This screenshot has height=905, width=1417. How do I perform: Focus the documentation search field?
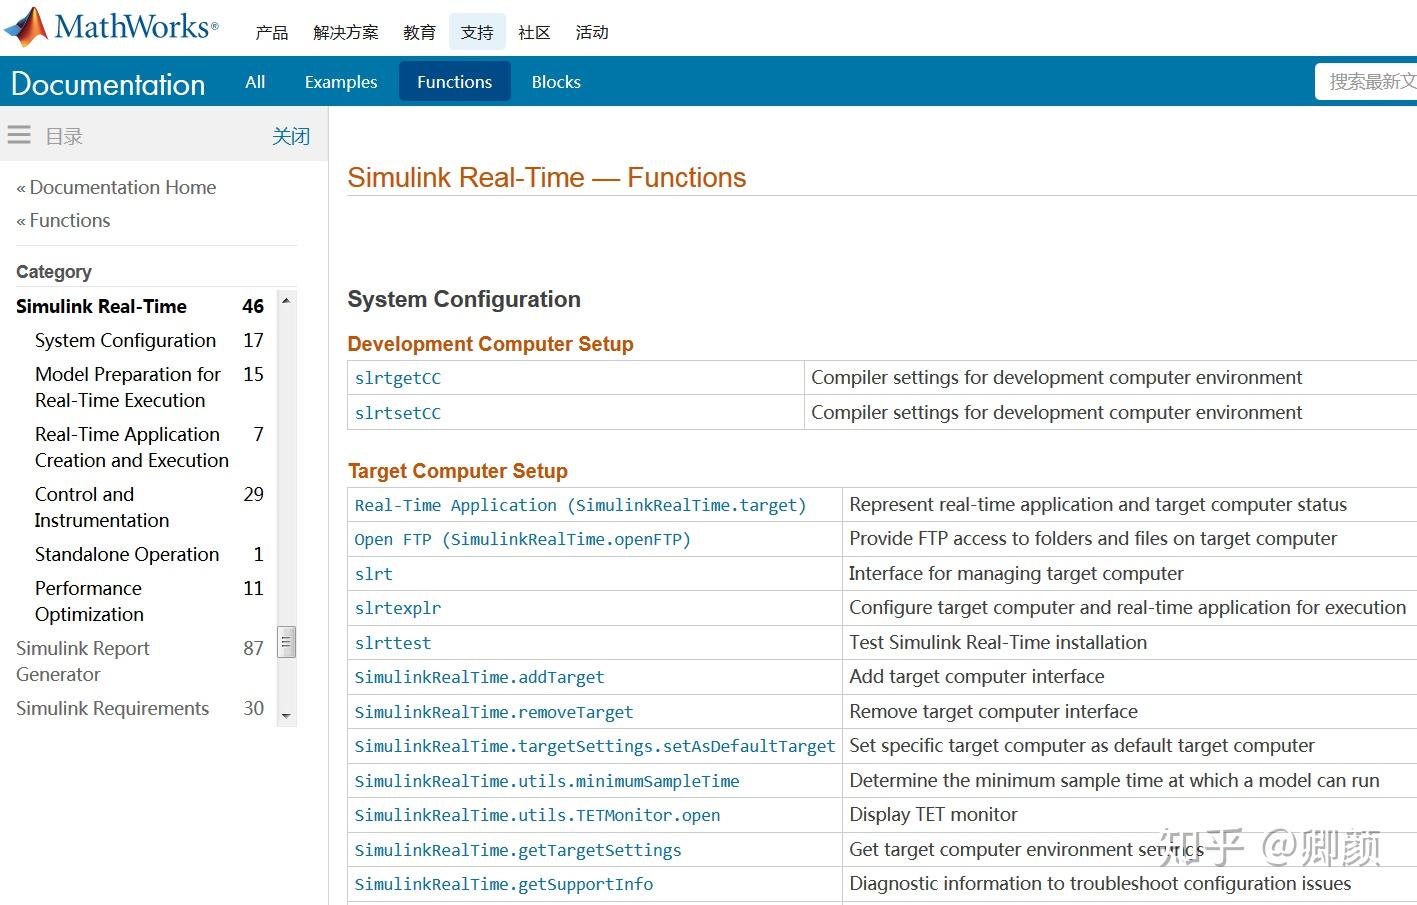pos(1370,82)
